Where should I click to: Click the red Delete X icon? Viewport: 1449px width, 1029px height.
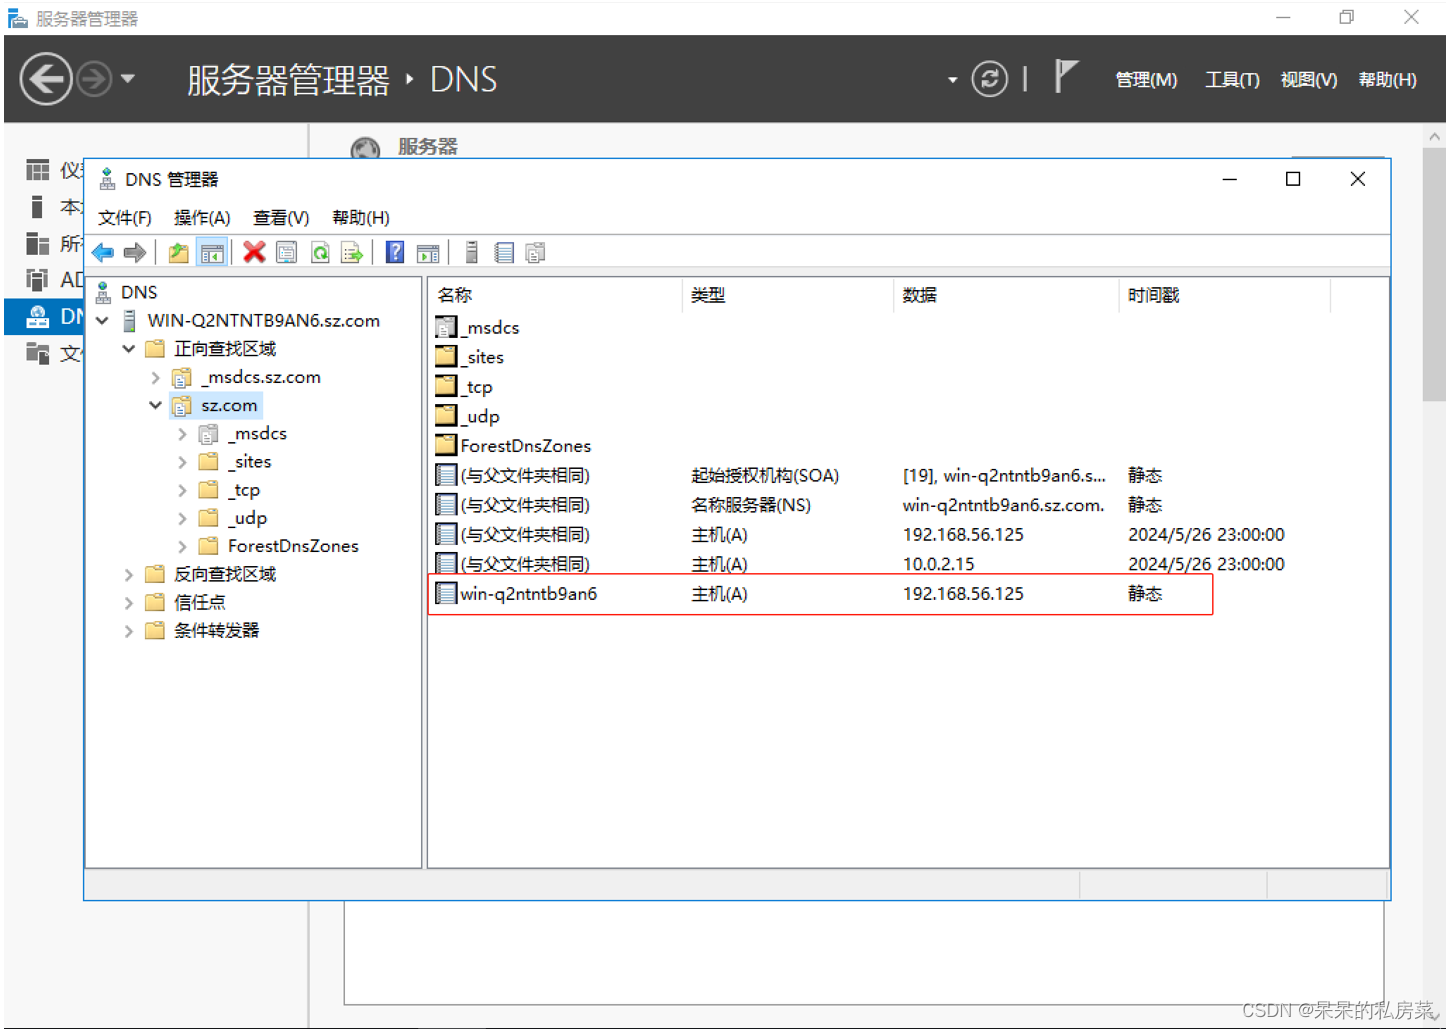254,253
